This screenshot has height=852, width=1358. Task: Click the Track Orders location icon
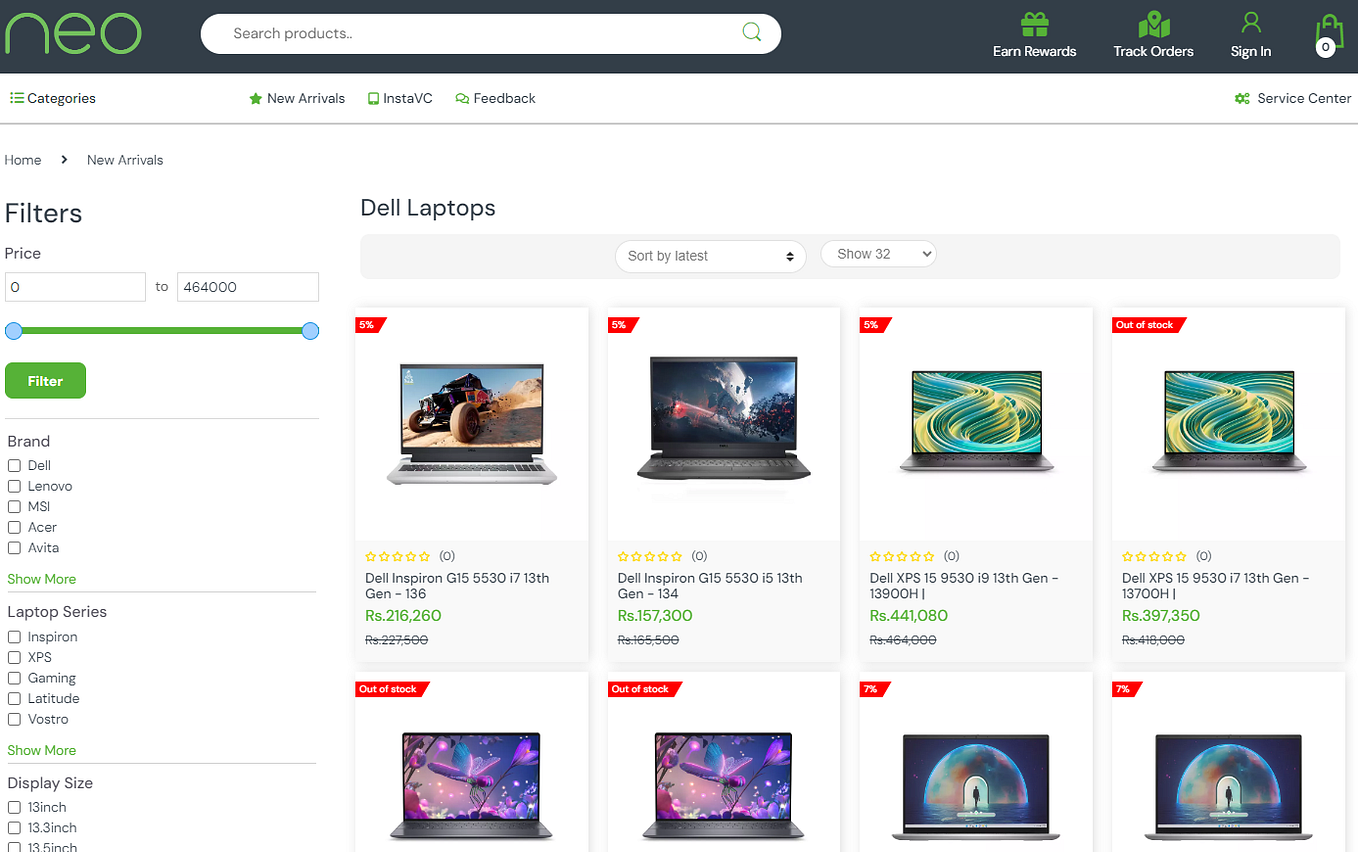point(1153,22)
